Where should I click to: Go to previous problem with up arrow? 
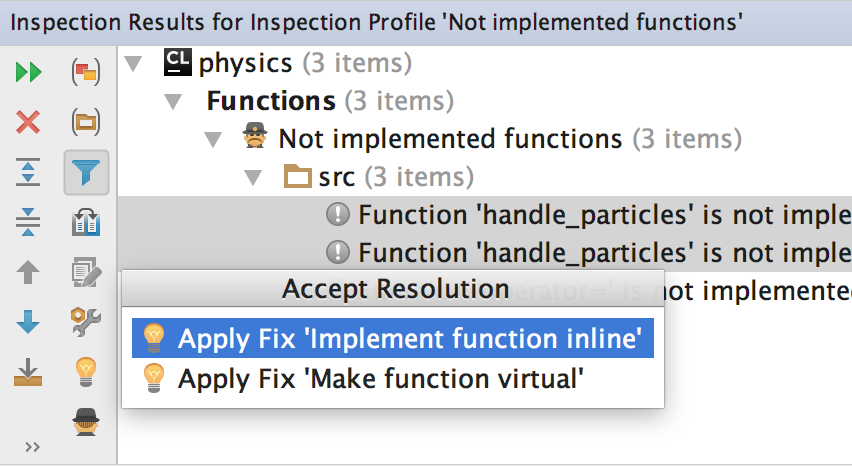(x=29, y=272)
